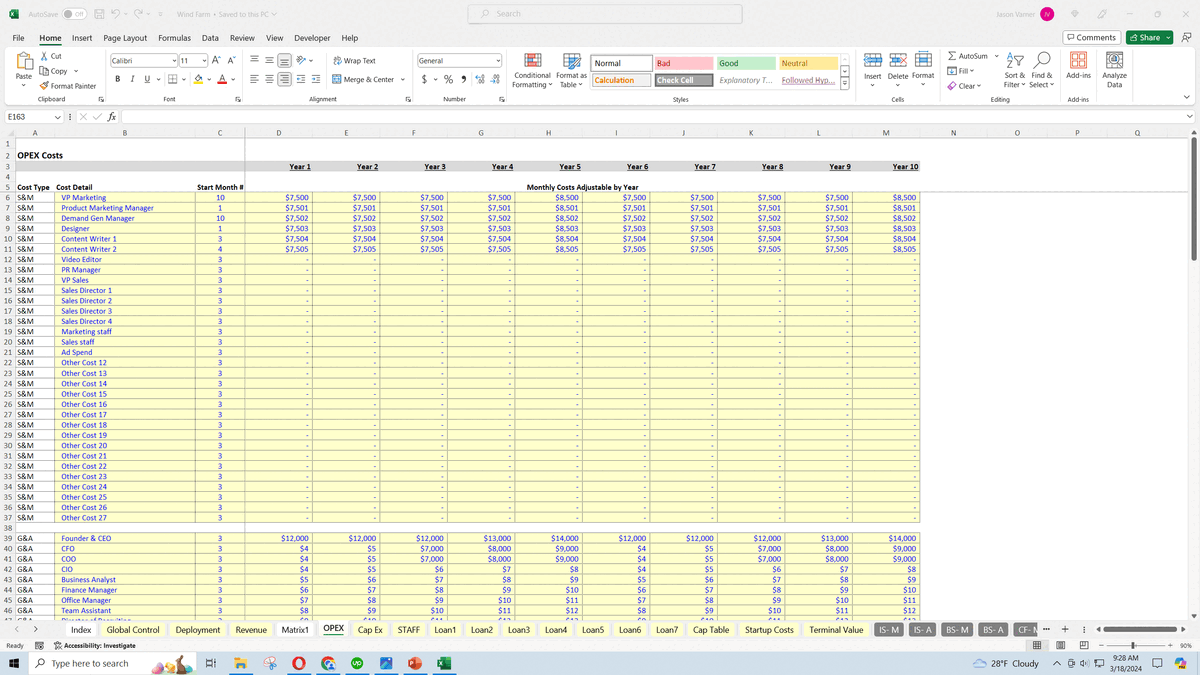Launch Analyze Data
1200x675 pixels.
click(1117, 70)
